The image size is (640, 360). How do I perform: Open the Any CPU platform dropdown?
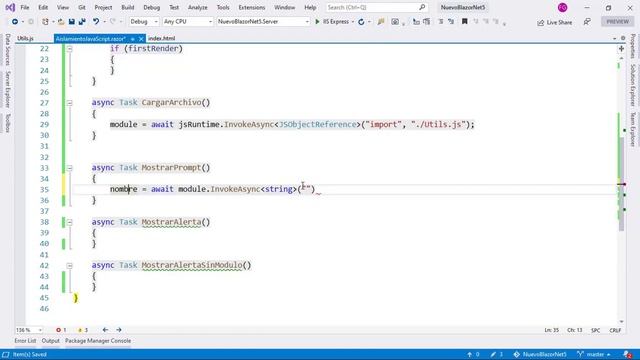pos(187,22)
